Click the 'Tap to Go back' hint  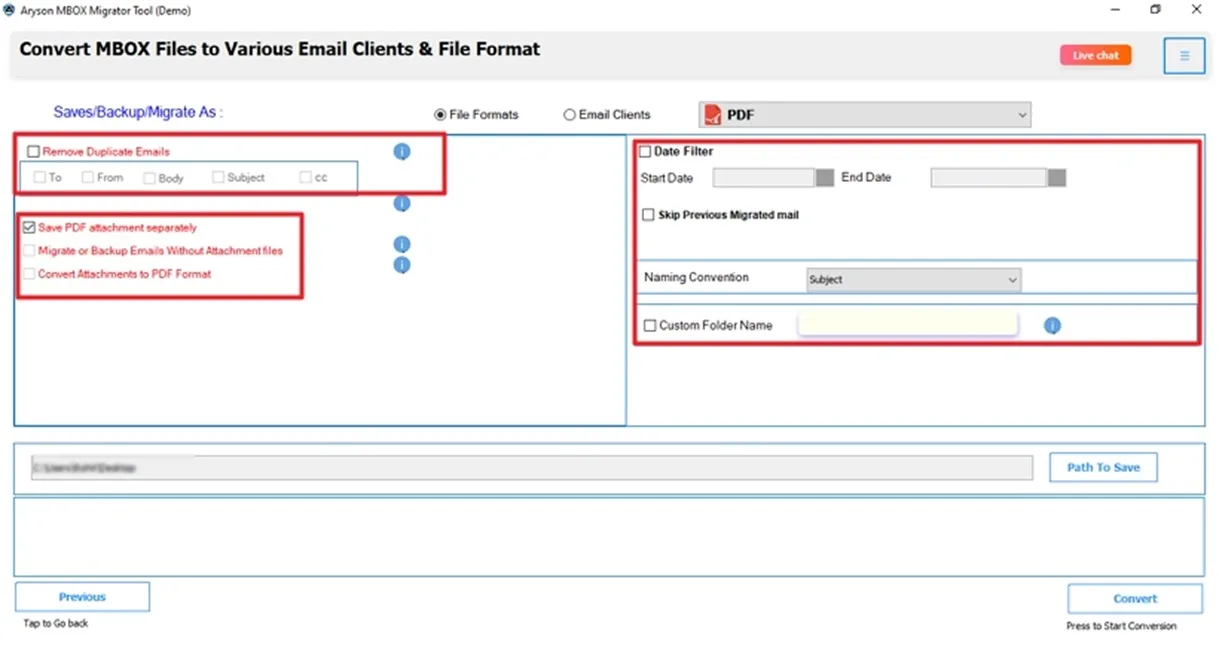point(56,623)
